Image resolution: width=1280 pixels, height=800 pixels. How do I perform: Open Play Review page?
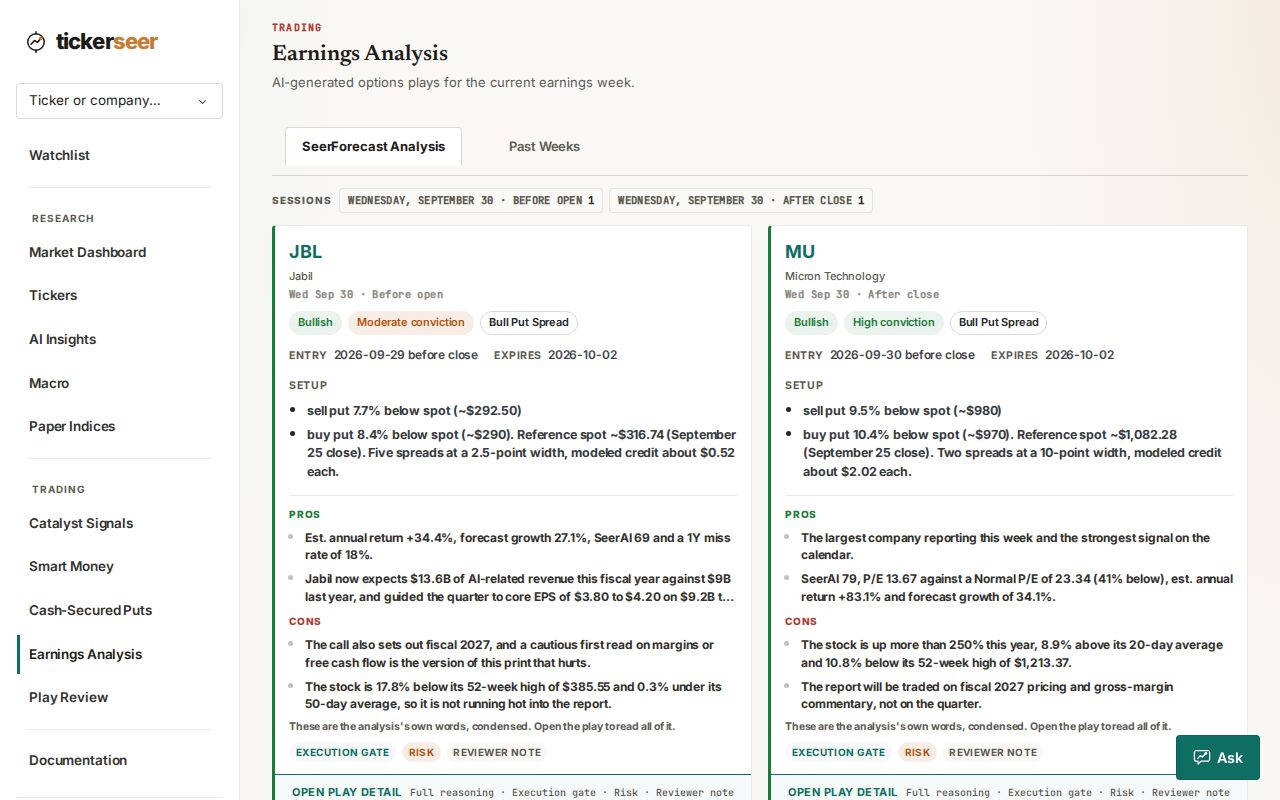click(68, 697)
